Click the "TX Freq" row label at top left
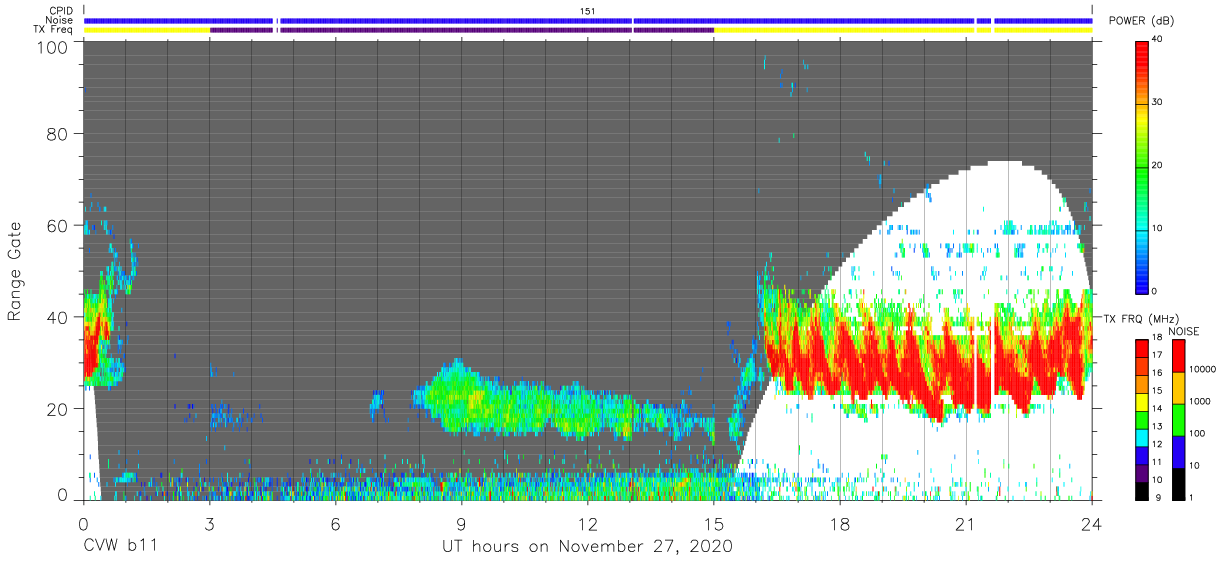Screen dimensions: 1228x567 (x=54, y=30)
